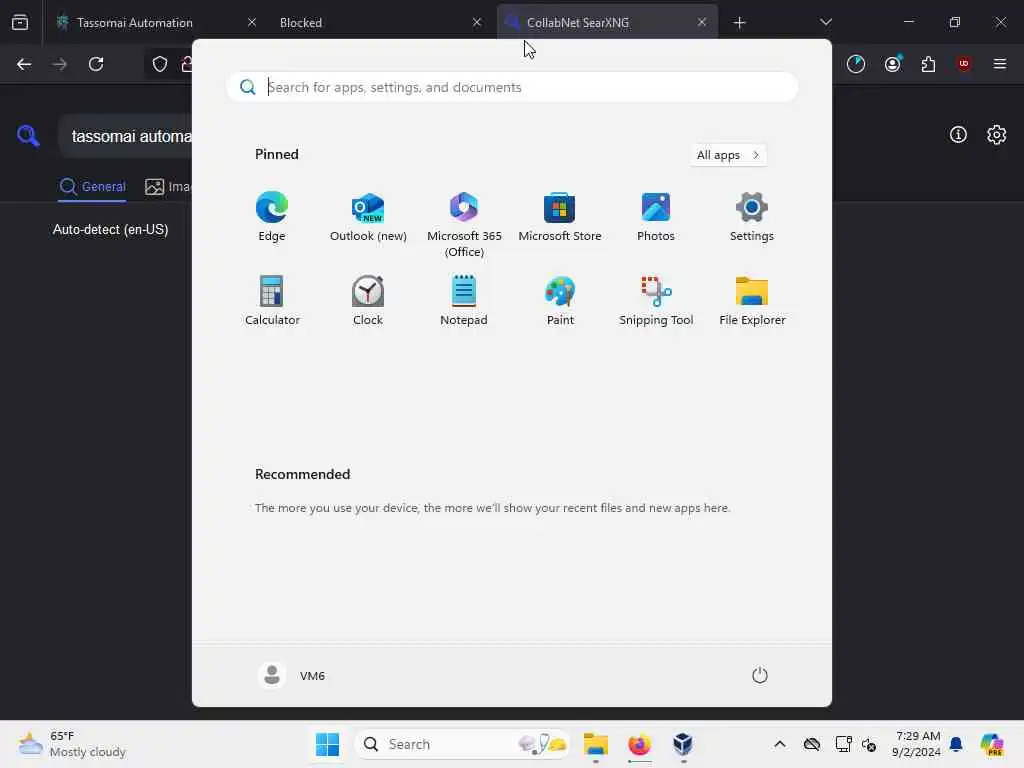Open VirtualBox from the taskbar
Screen dimensions: 1024x768
683,744
